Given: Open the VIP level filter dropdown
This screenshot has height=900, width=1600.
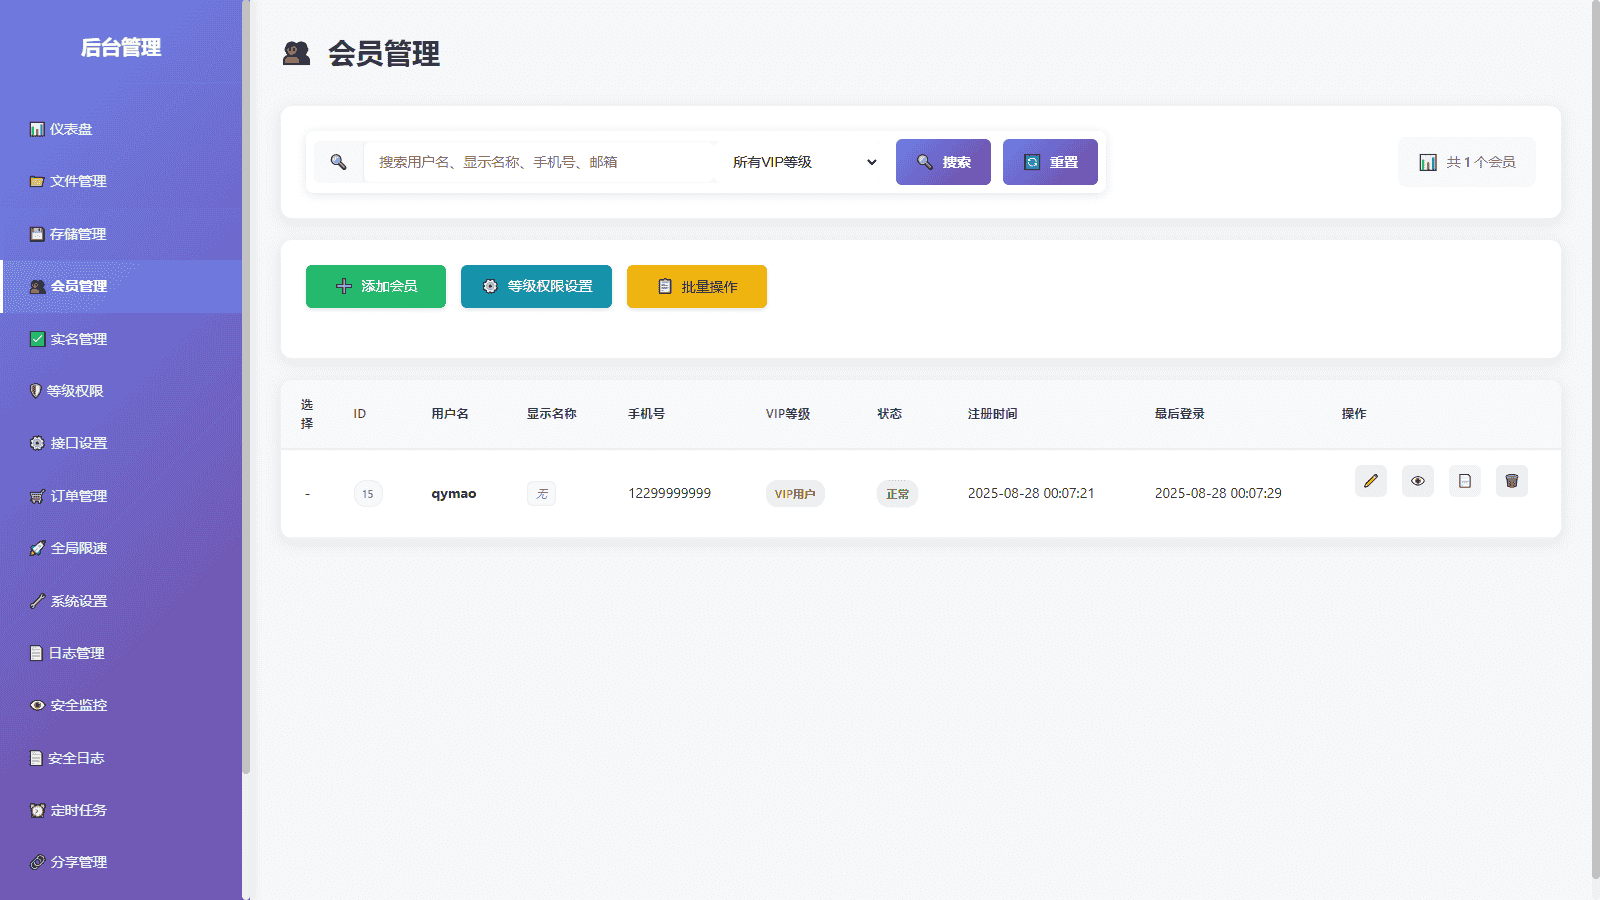Looking at the screenshot, I should click(804, 162).
